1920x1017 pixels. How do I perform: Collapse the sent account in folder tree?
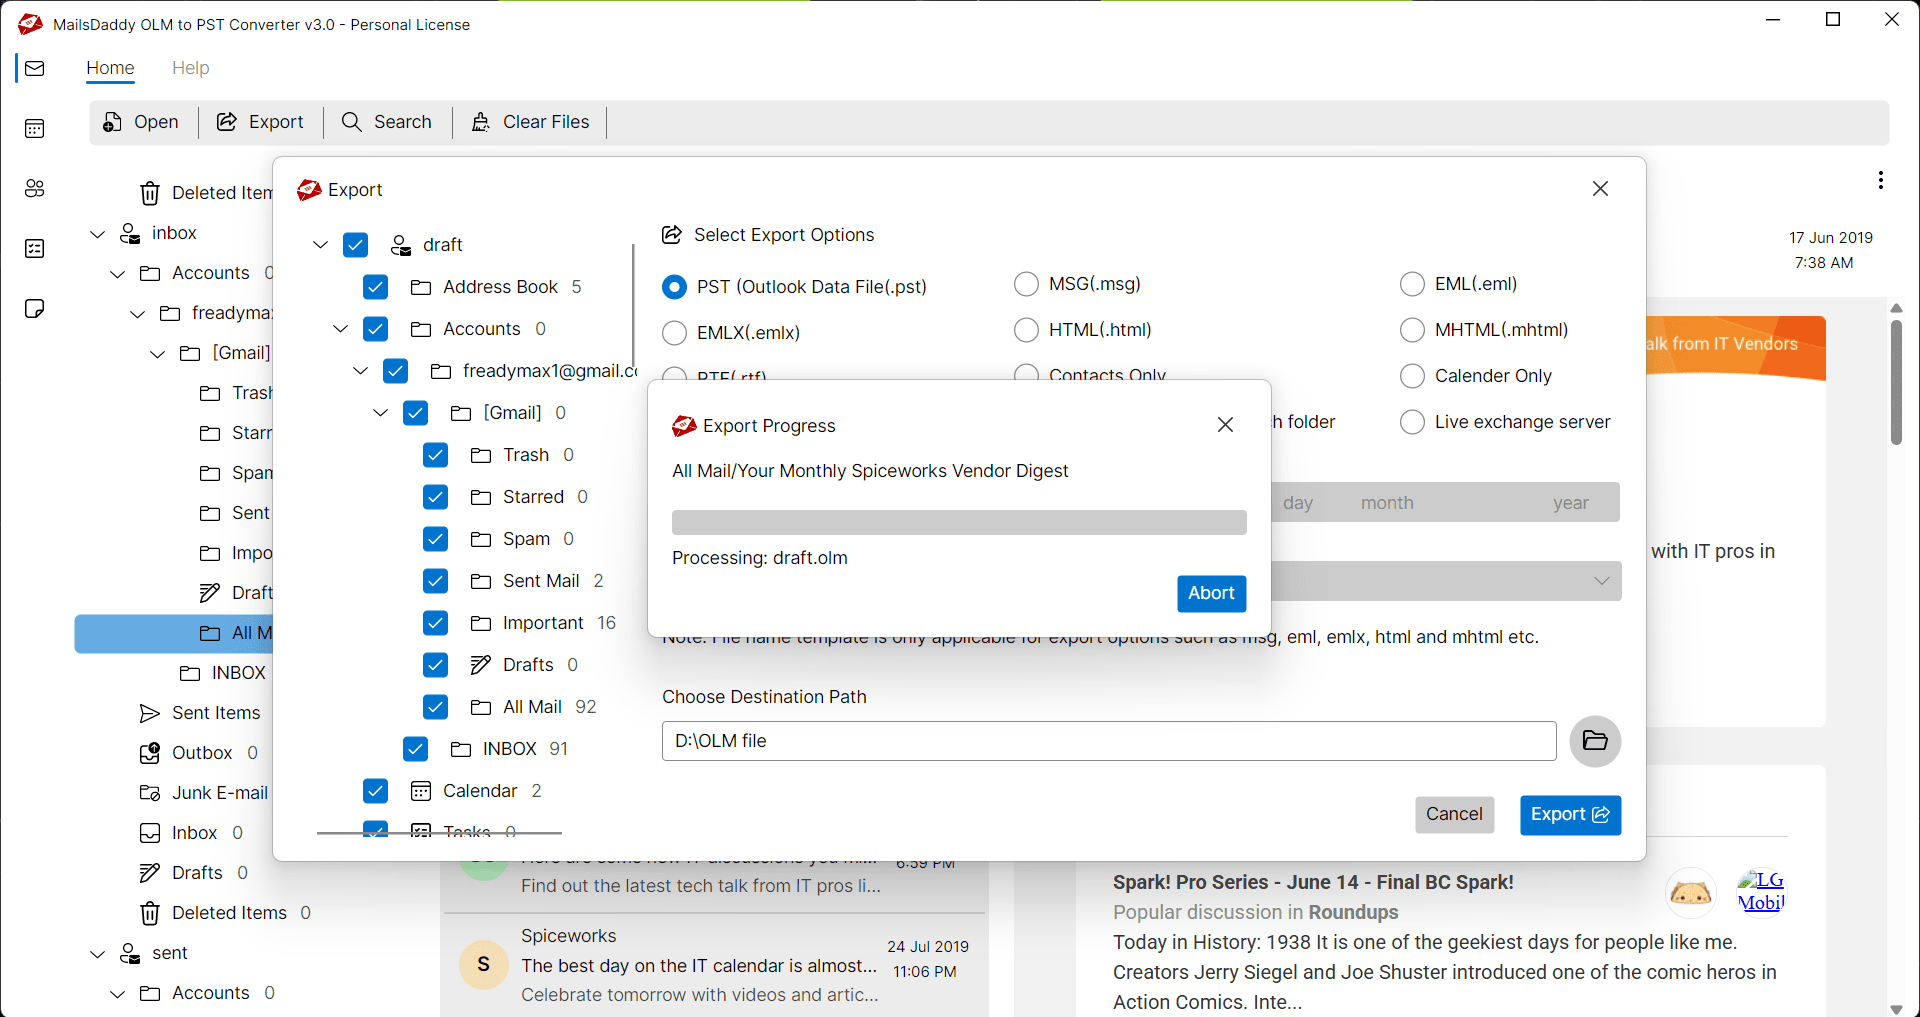[98, 953]
